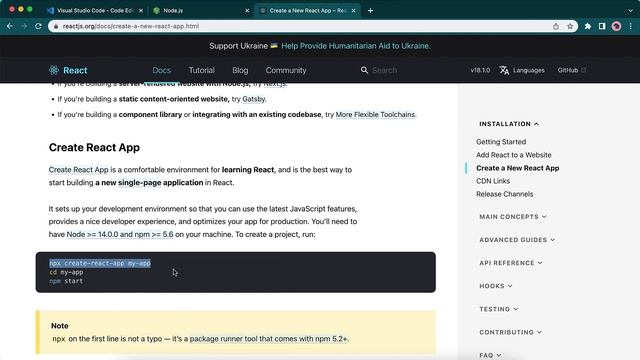Image resolution: width=640 pixels, height=360 pixels.
Task: Open the extensions puzzle icon
Action: point(588,26)
